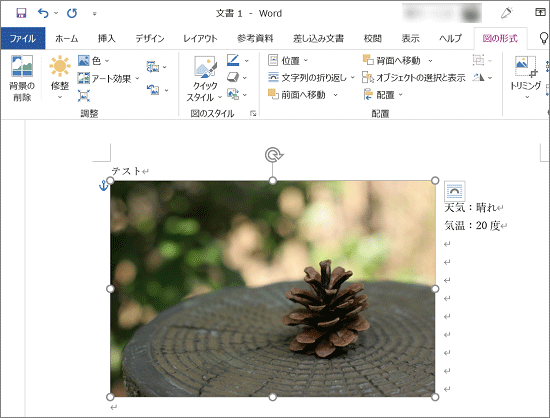Click the top-left picture resize handle
Viewport: 550px width, 418px height.
(110, 181)
